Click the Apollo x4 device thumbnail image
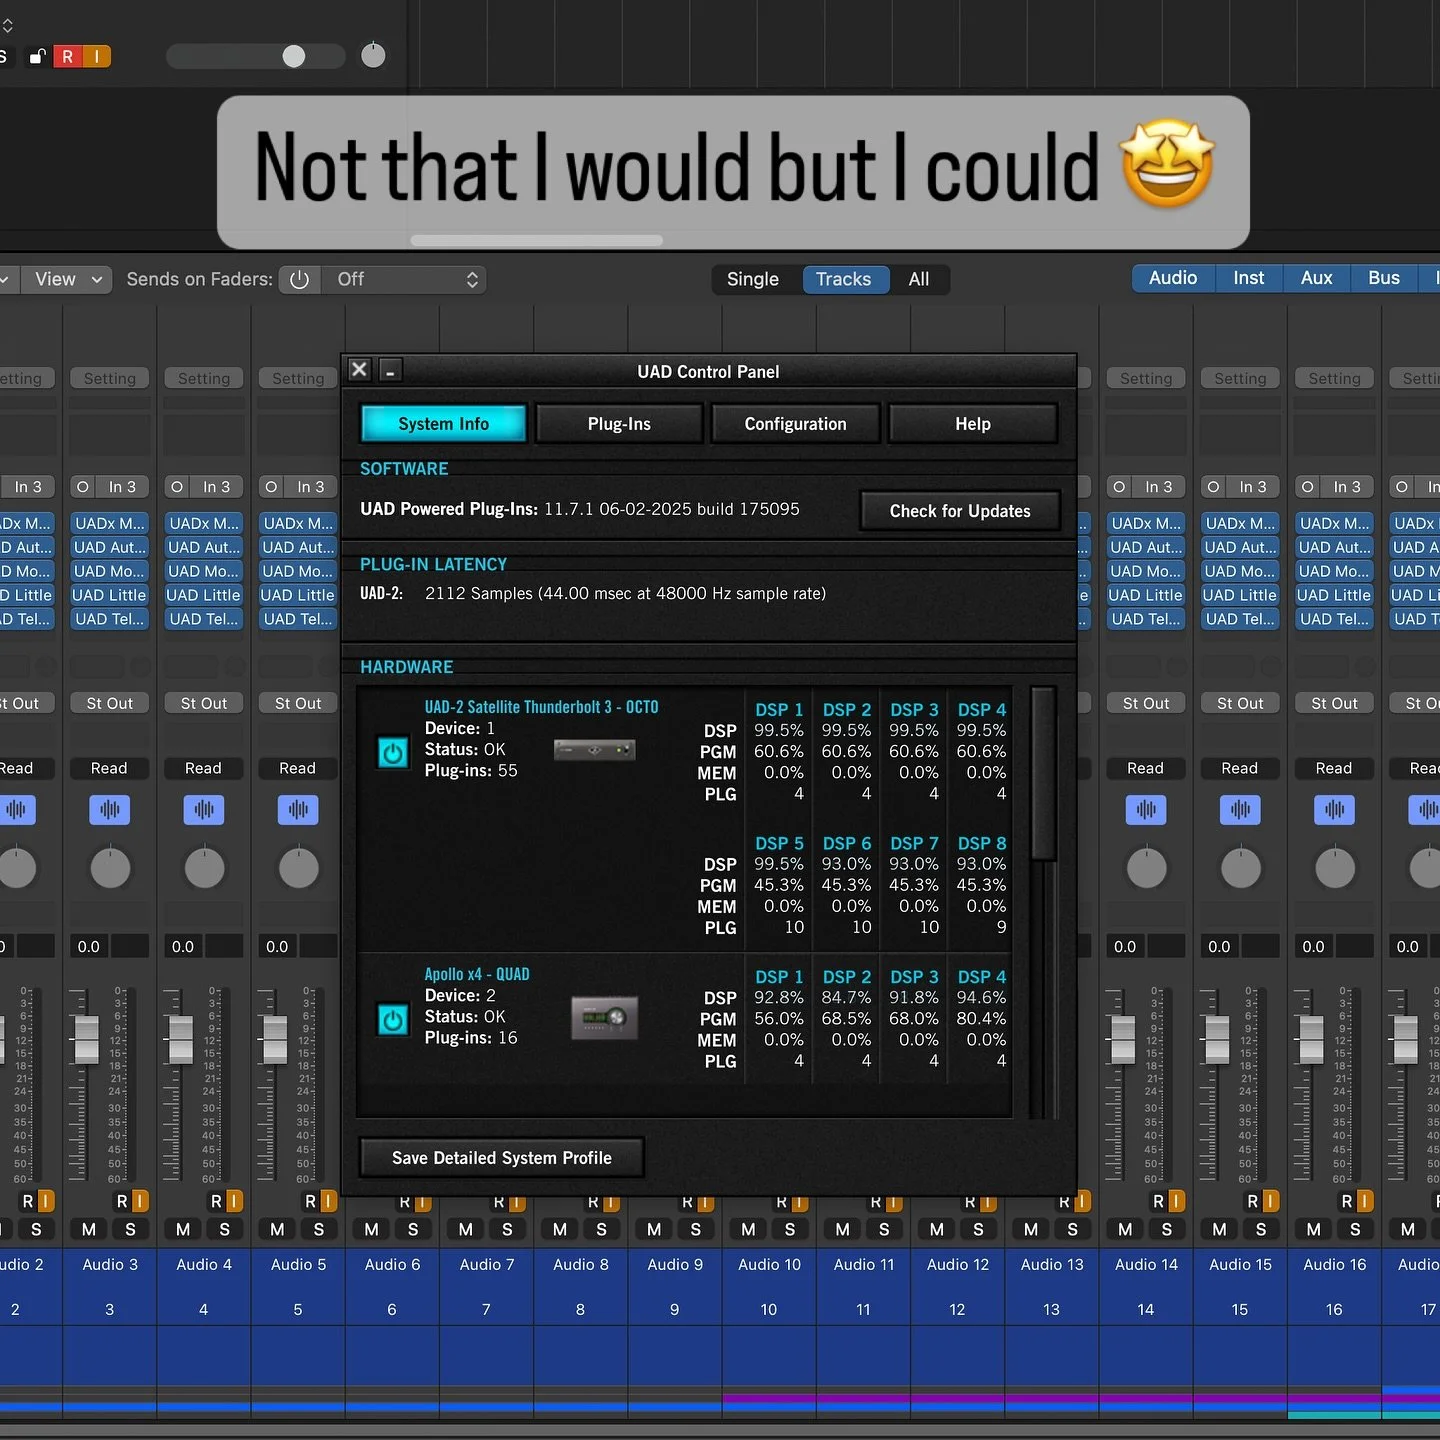This screenshot has width=1440, height=1440. (x=604, y=1018)
